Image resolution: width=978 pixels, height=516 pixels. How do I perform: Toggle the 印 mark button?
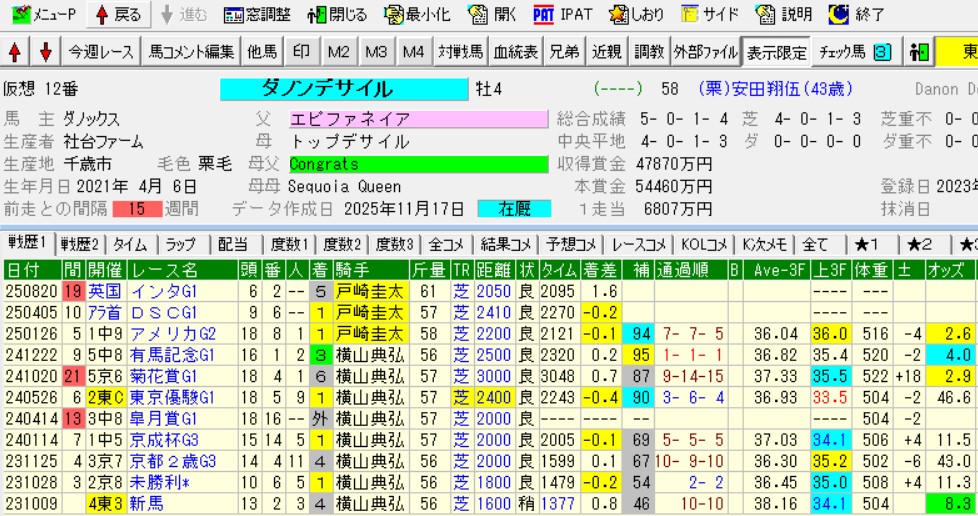[x=301, y=53]
